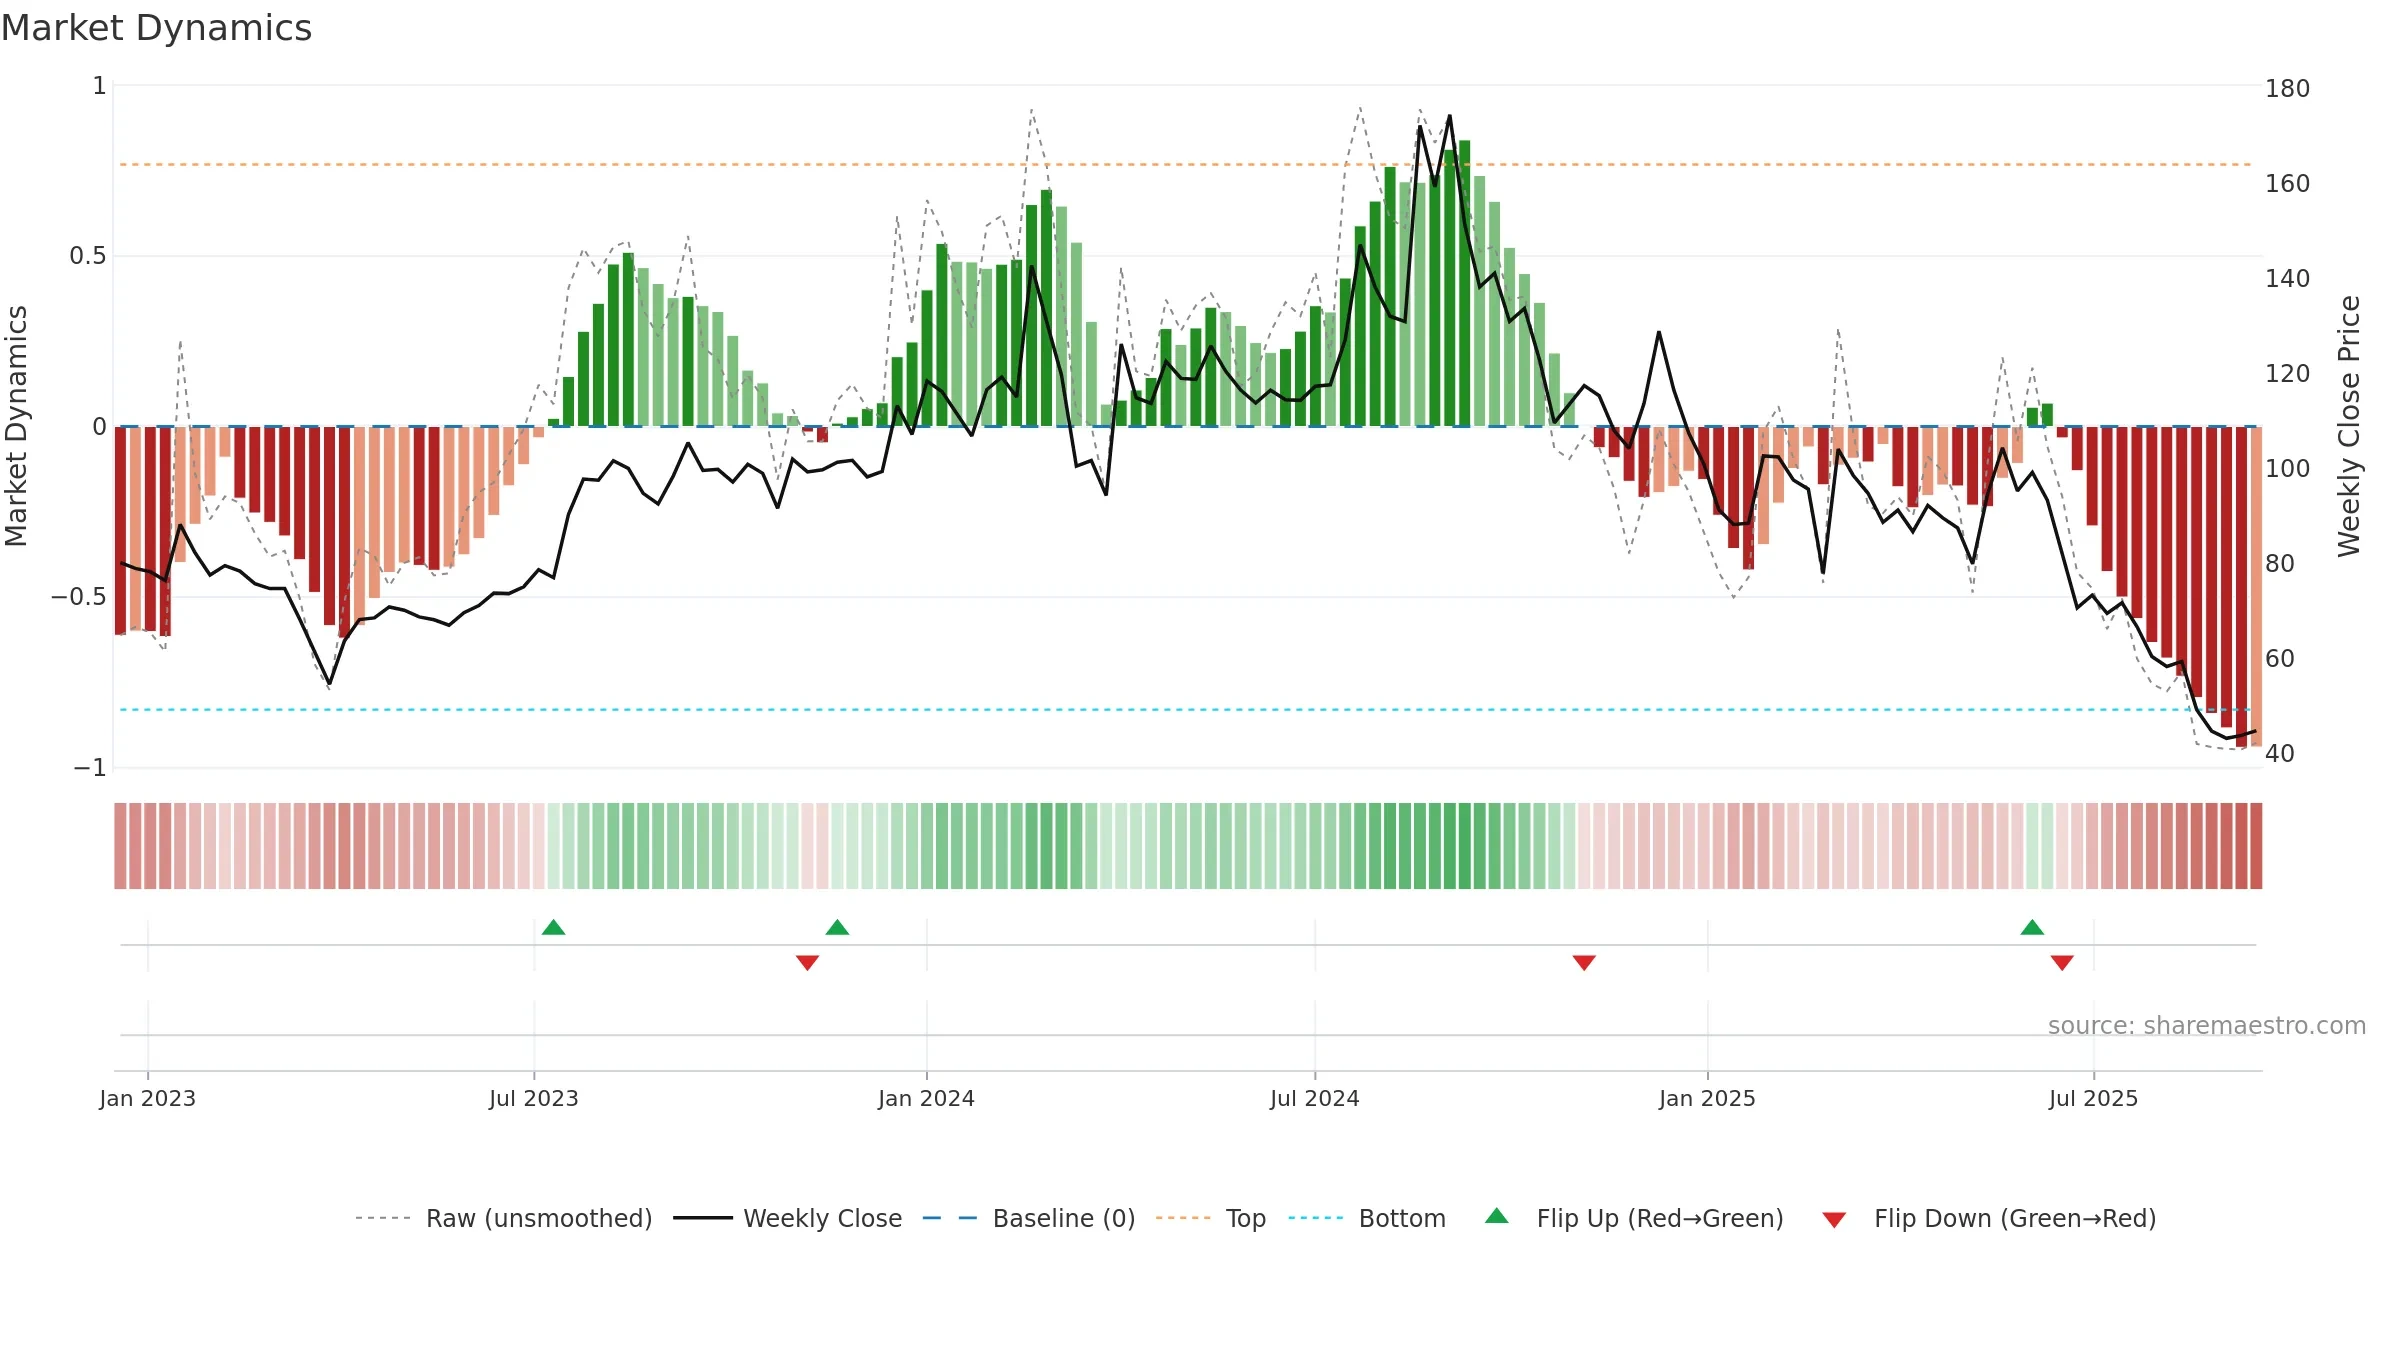Click the orange dotted Top threshold line
Image resolution: width=2400 pixels, height=1350 pixels.
[x=1185, y=164]
